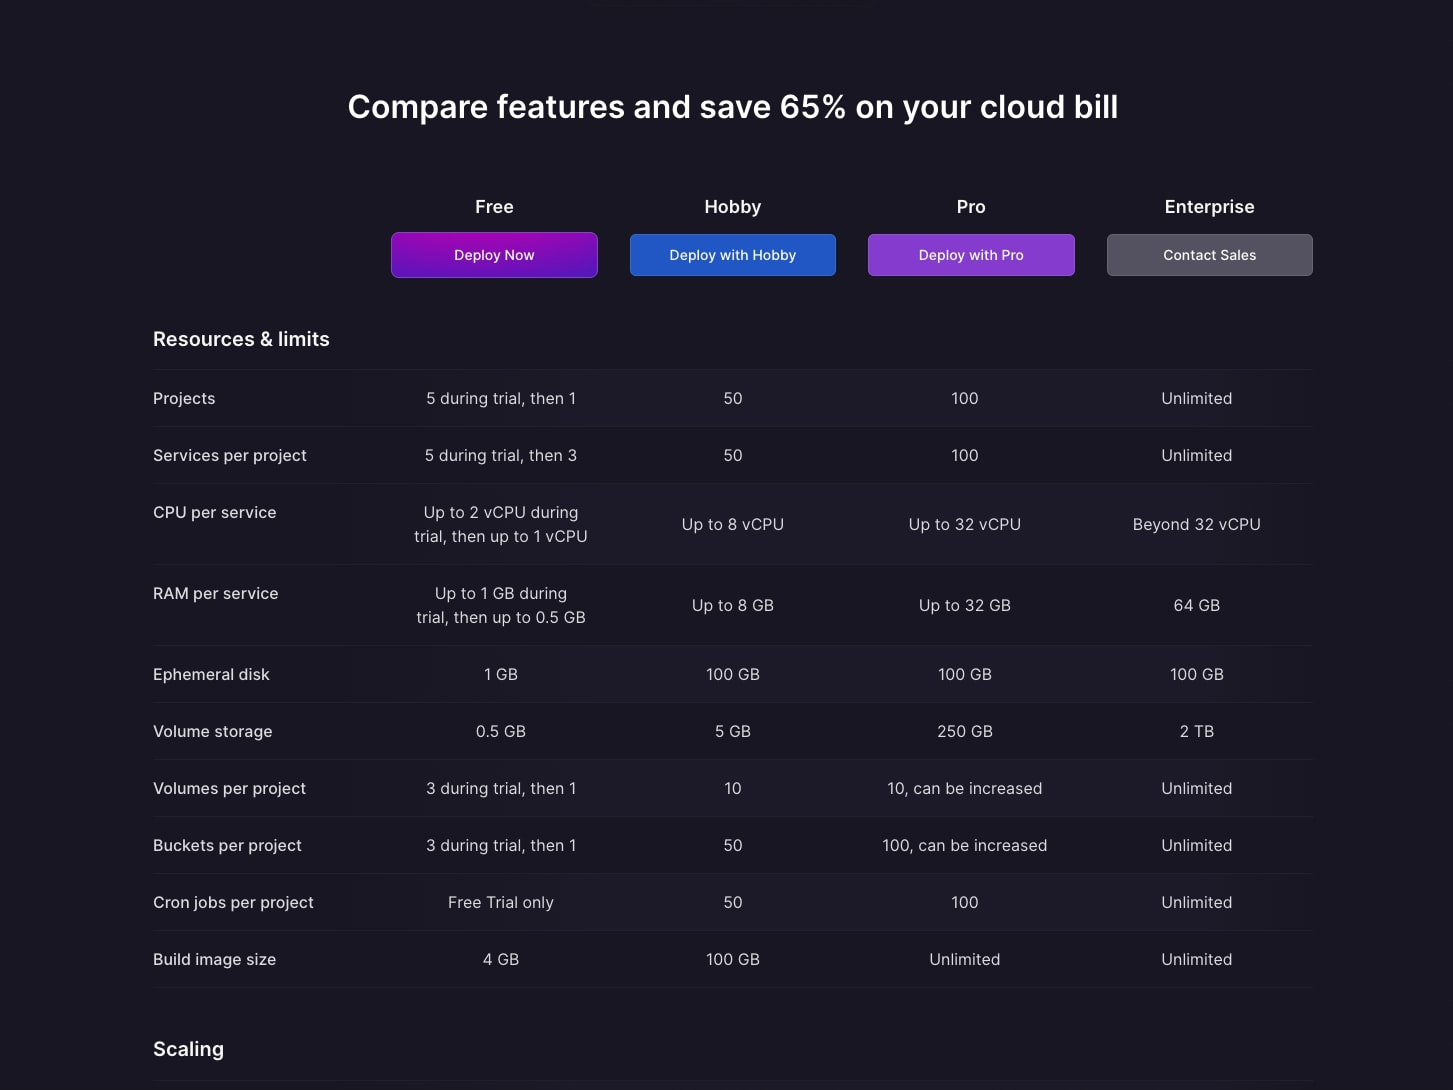Click the '250 GB' volume storage cell
Image resolution: width=1453 pixels, height=1090 pixels.
click(x=965, y=731)
